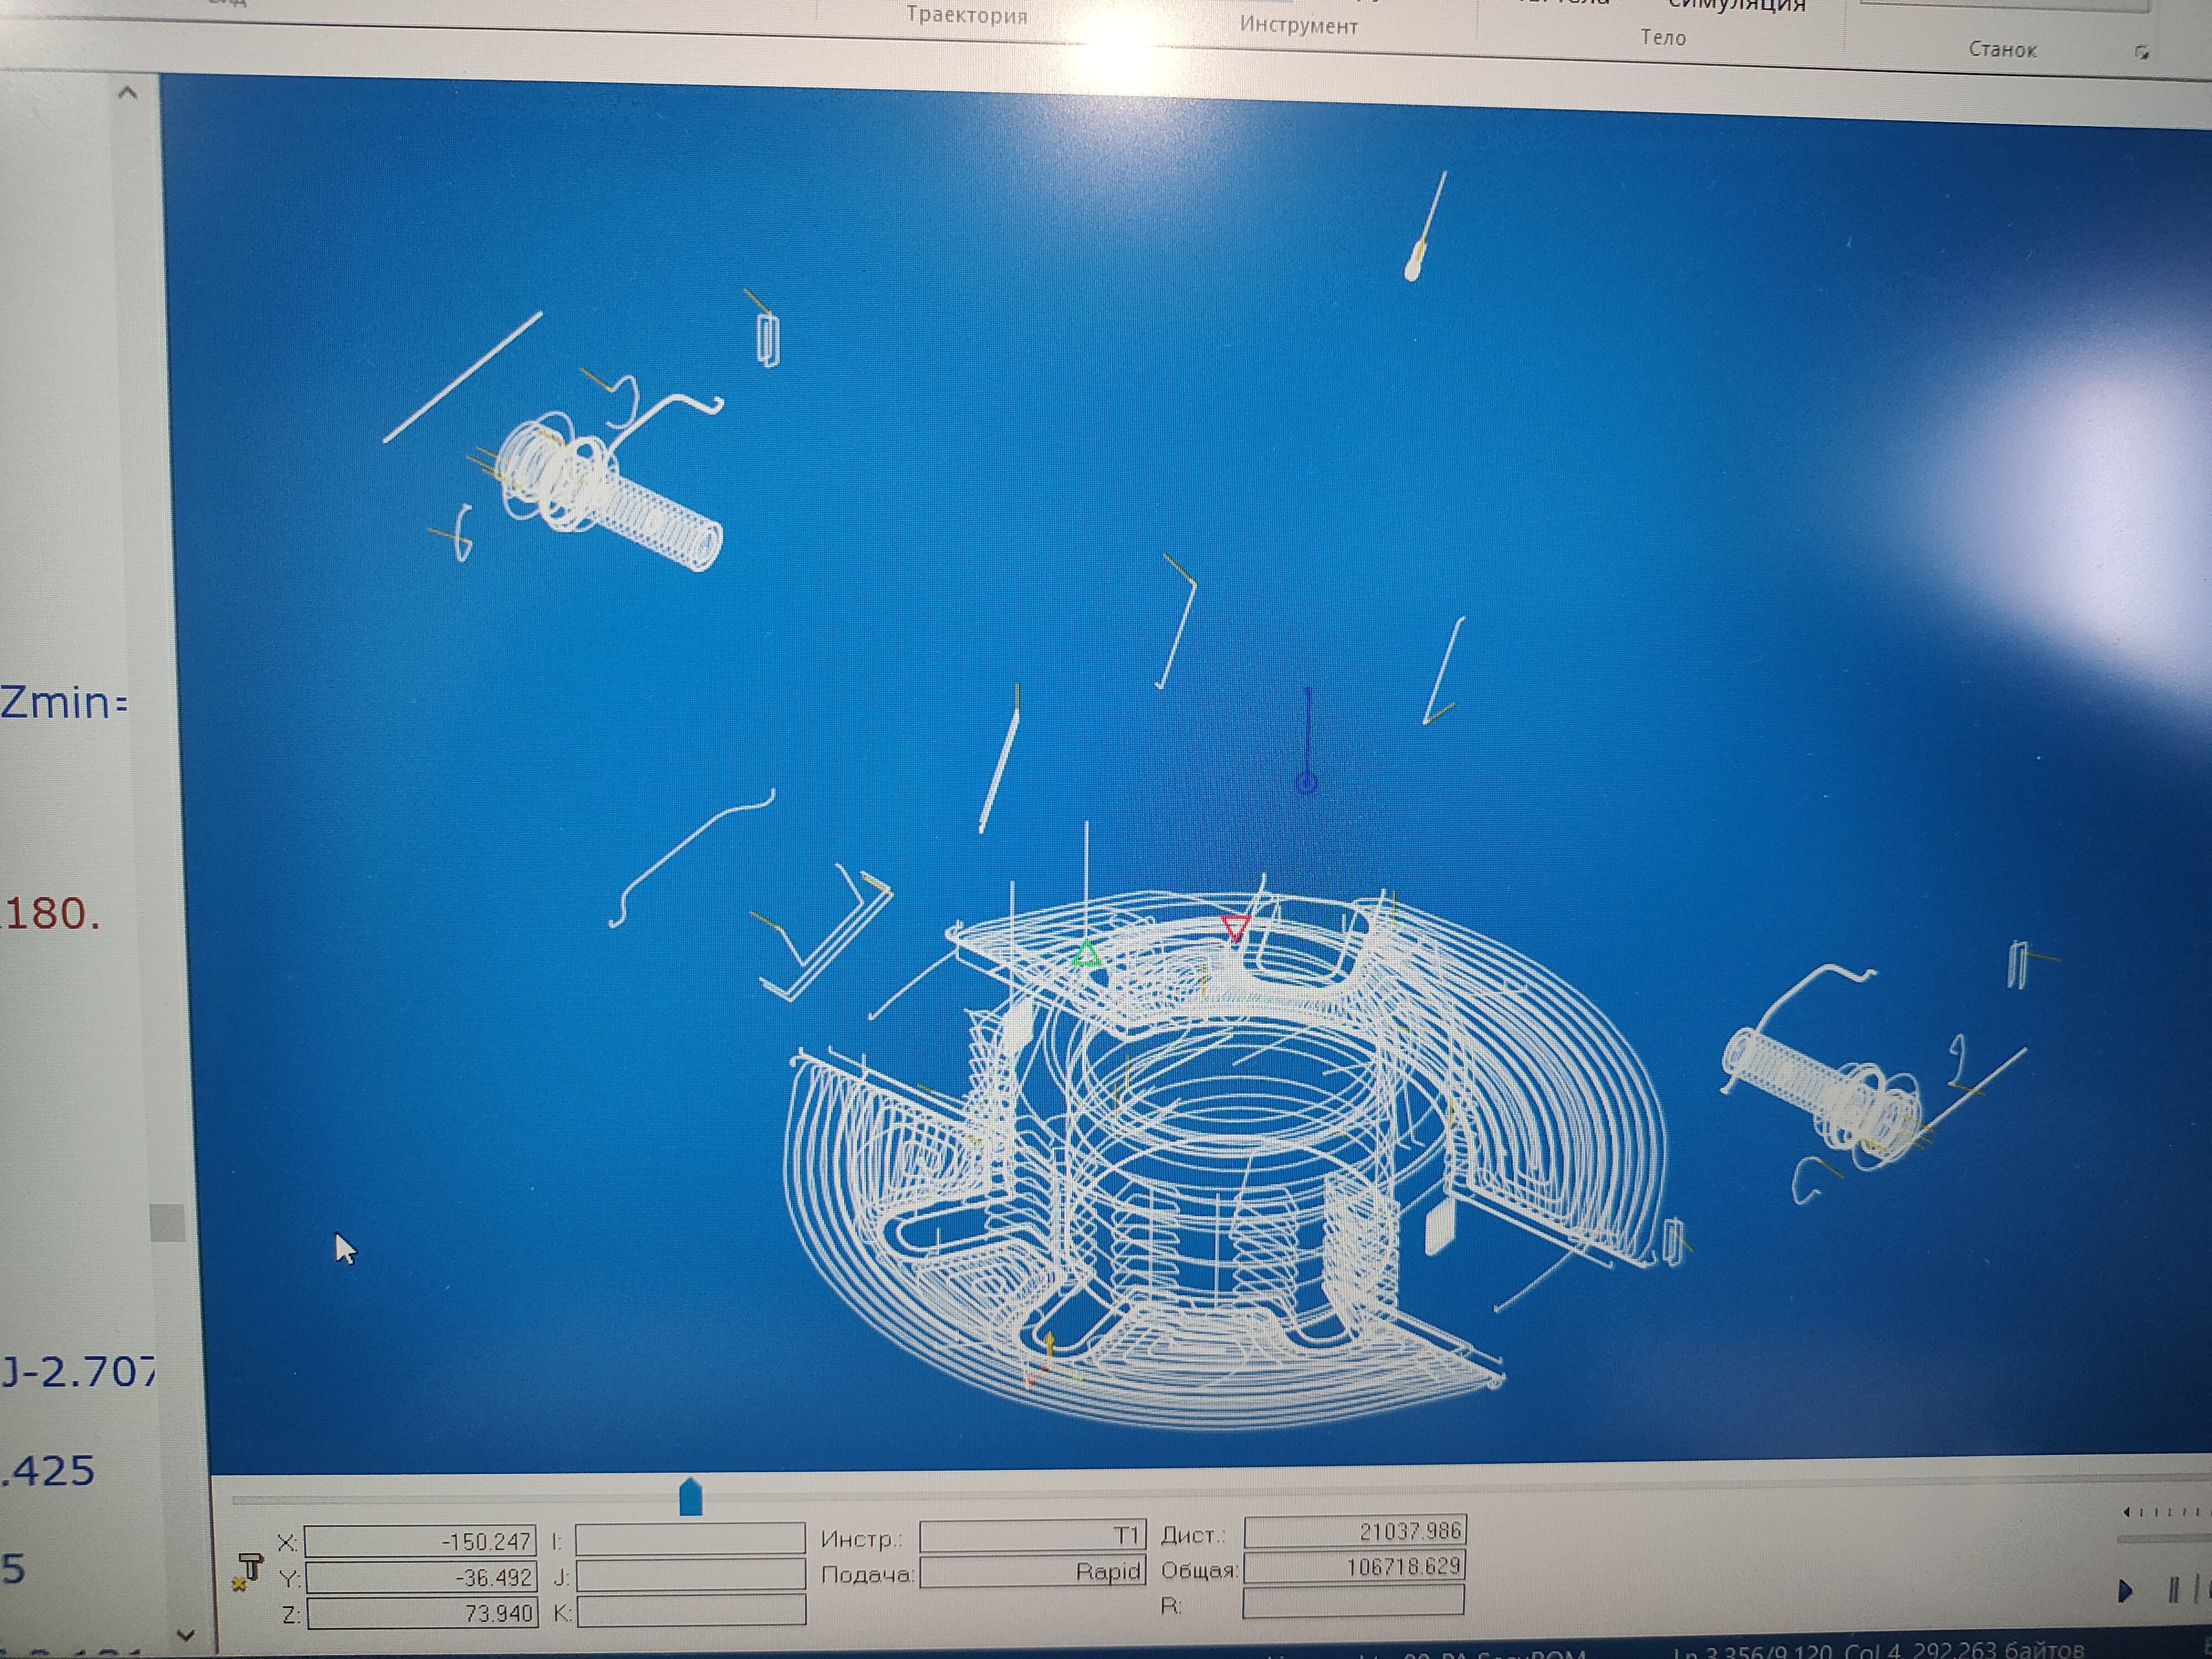The height and width of the screenshot is (1659, 2212).
Task: Click the Дист. distance value field
Action: [x=1354, y=1531]
